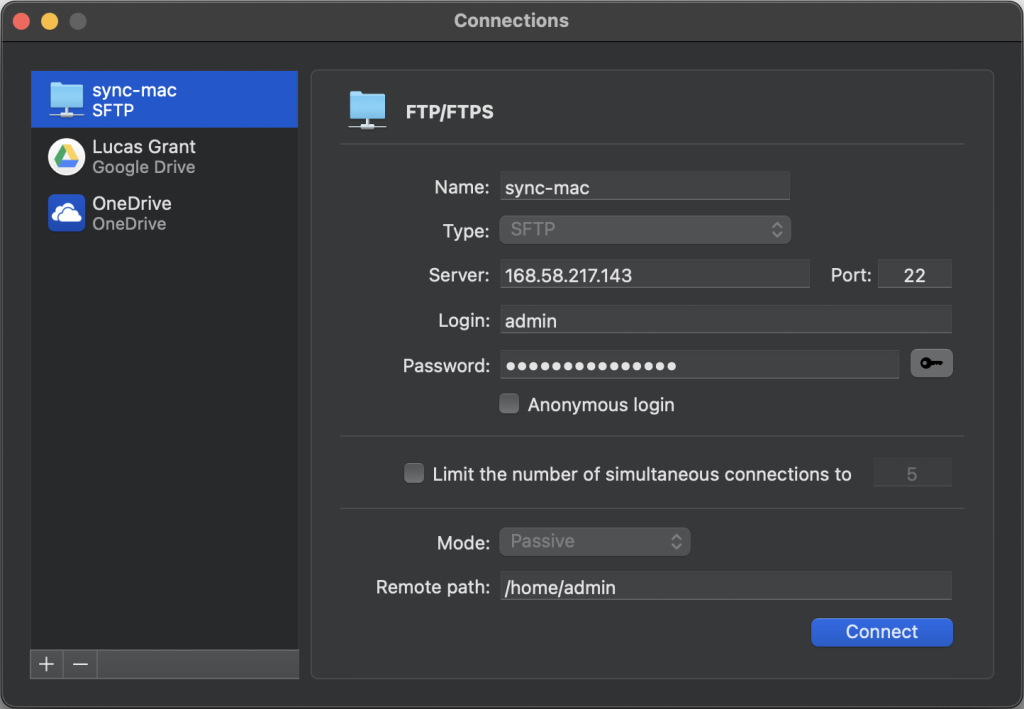Open the Type dropdown showing SFTP
This screenshot has height=709, width=1024.
pos(645,229)
